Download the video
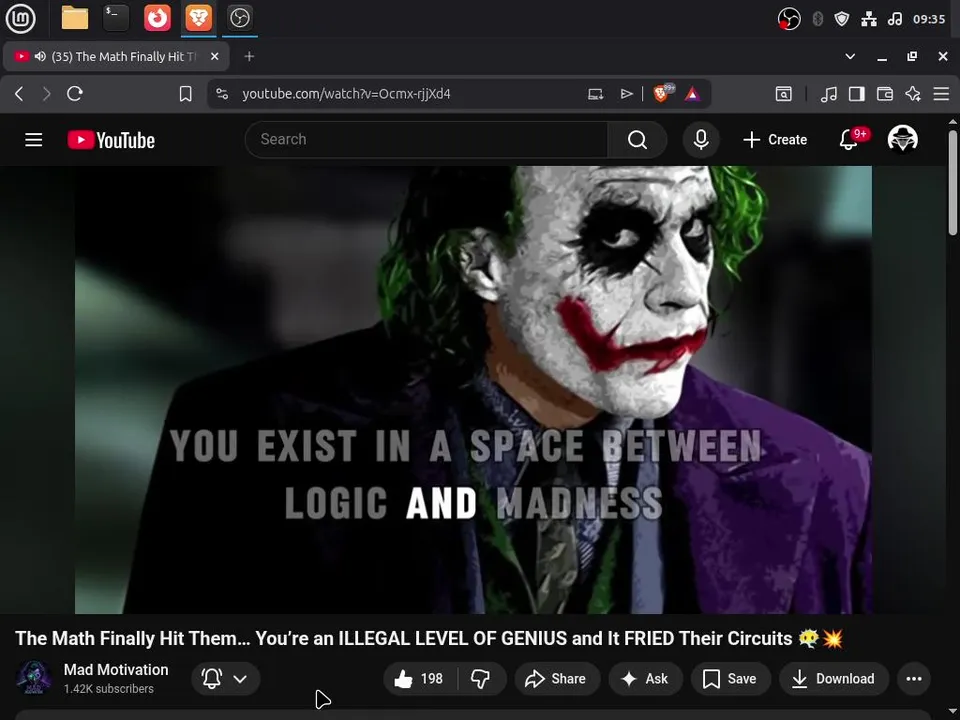Screen dimensions: 960x720 834,678
